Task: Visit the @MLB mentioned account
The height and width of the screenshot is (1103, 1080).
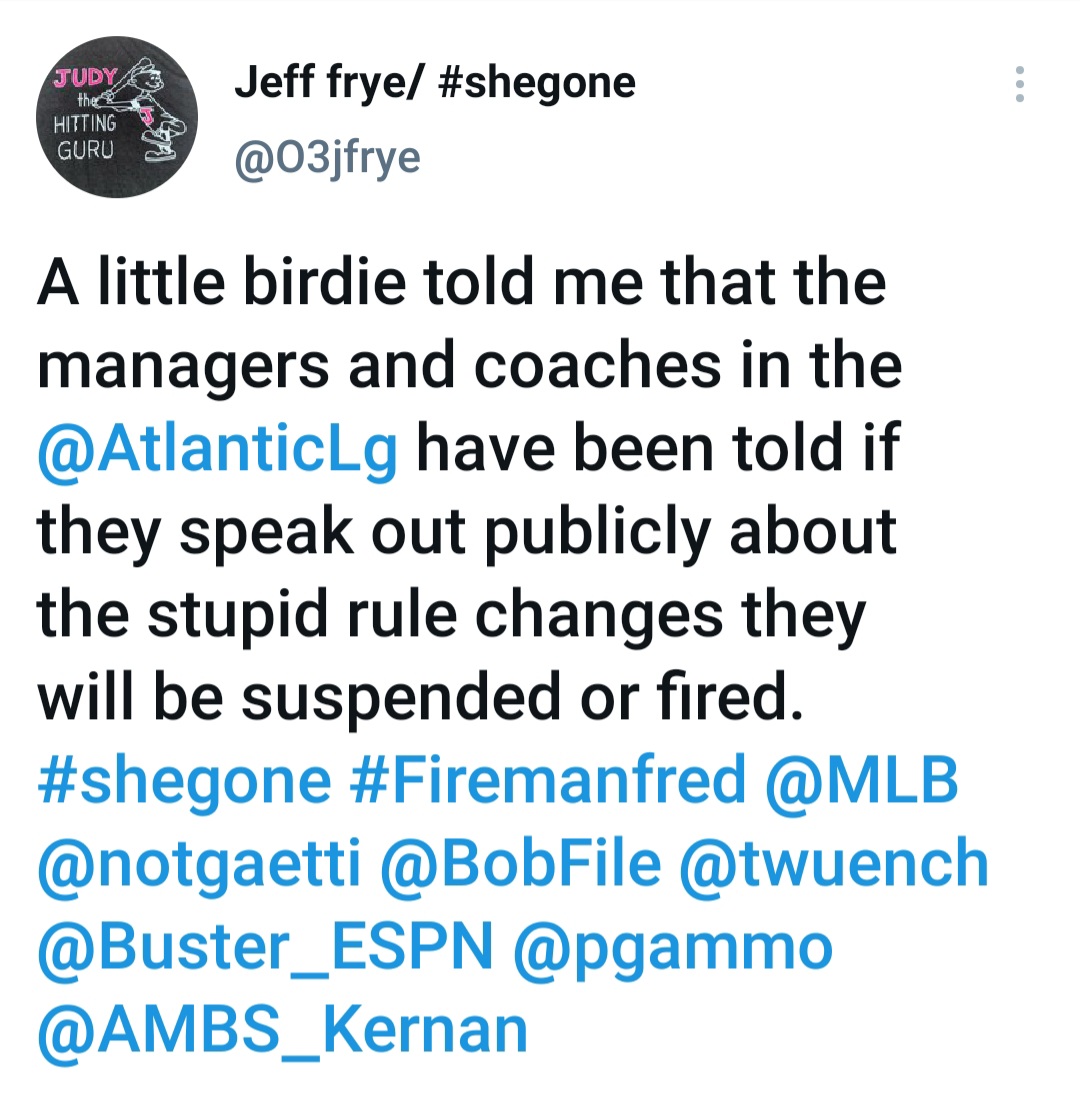Action: coord(860,780)
